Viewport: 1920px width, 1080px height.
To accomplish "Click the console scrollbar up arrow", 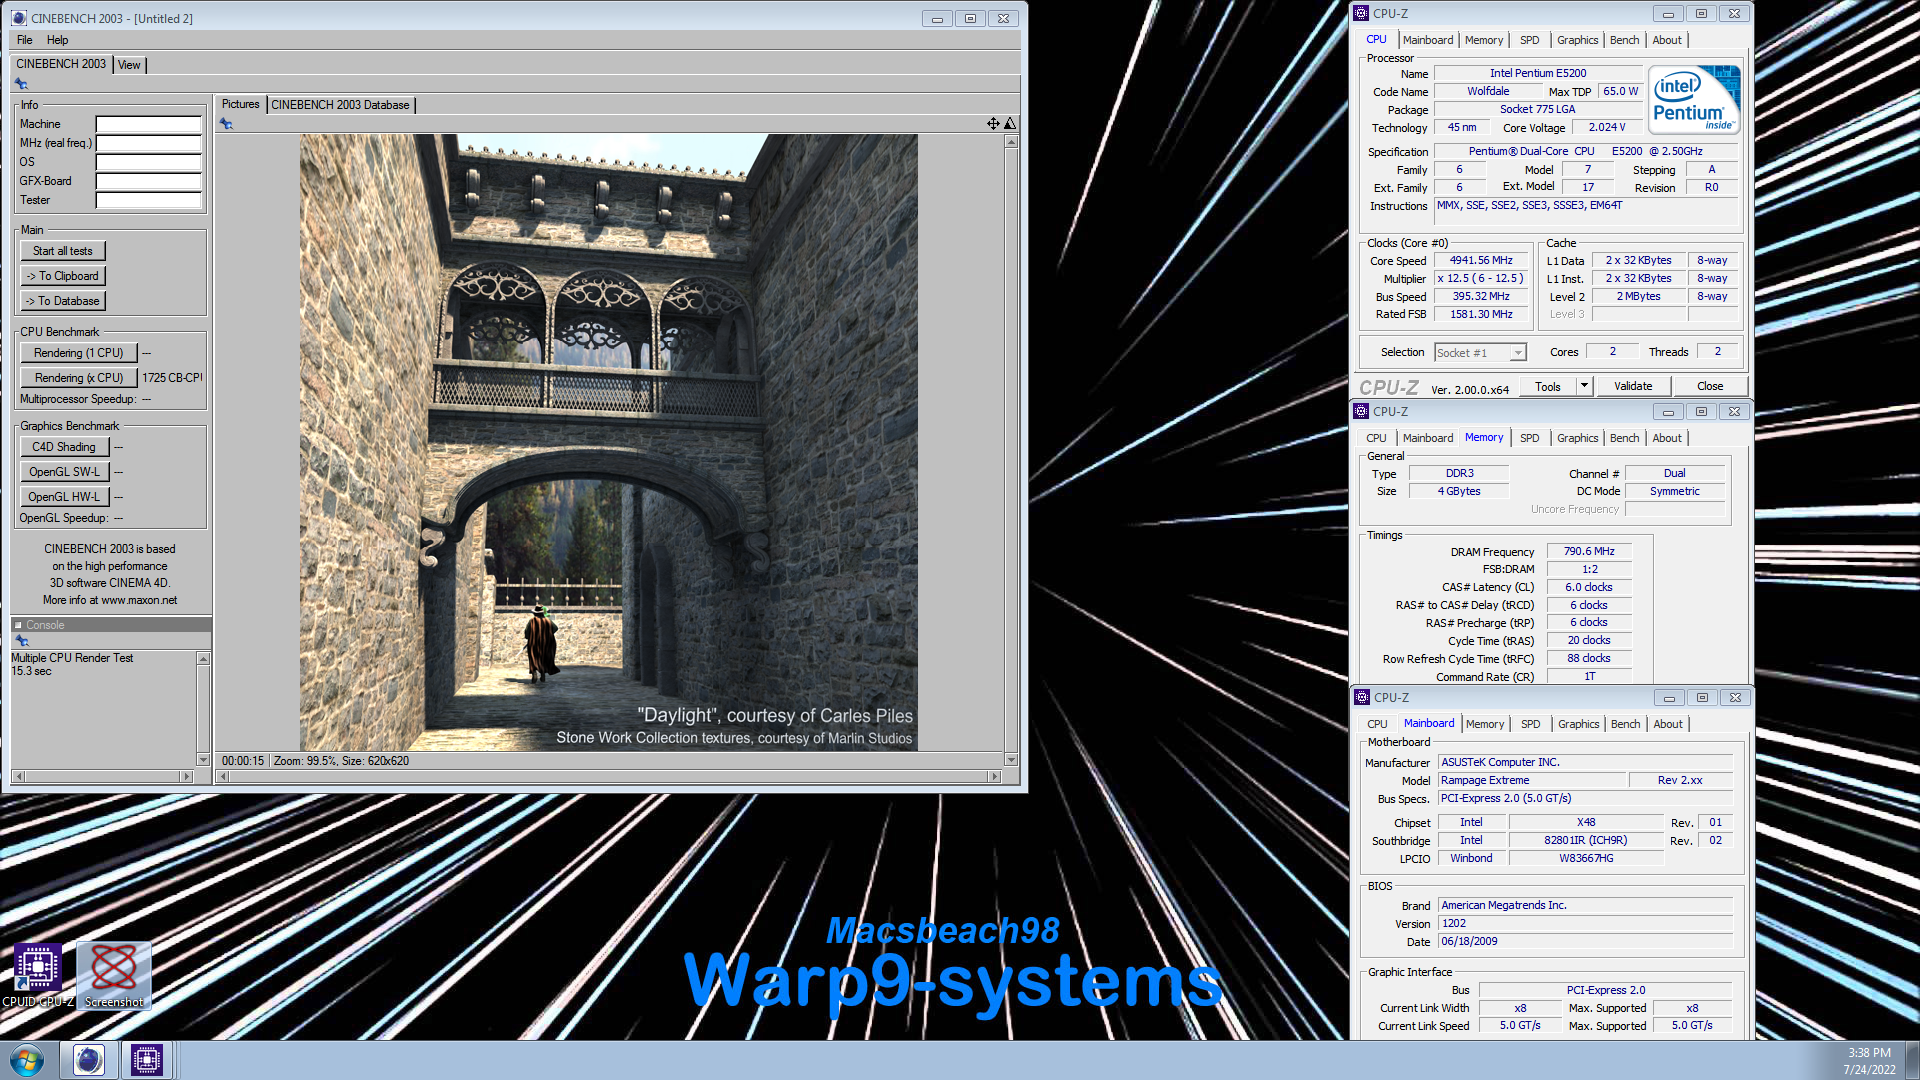I will [x=203, y=659].
